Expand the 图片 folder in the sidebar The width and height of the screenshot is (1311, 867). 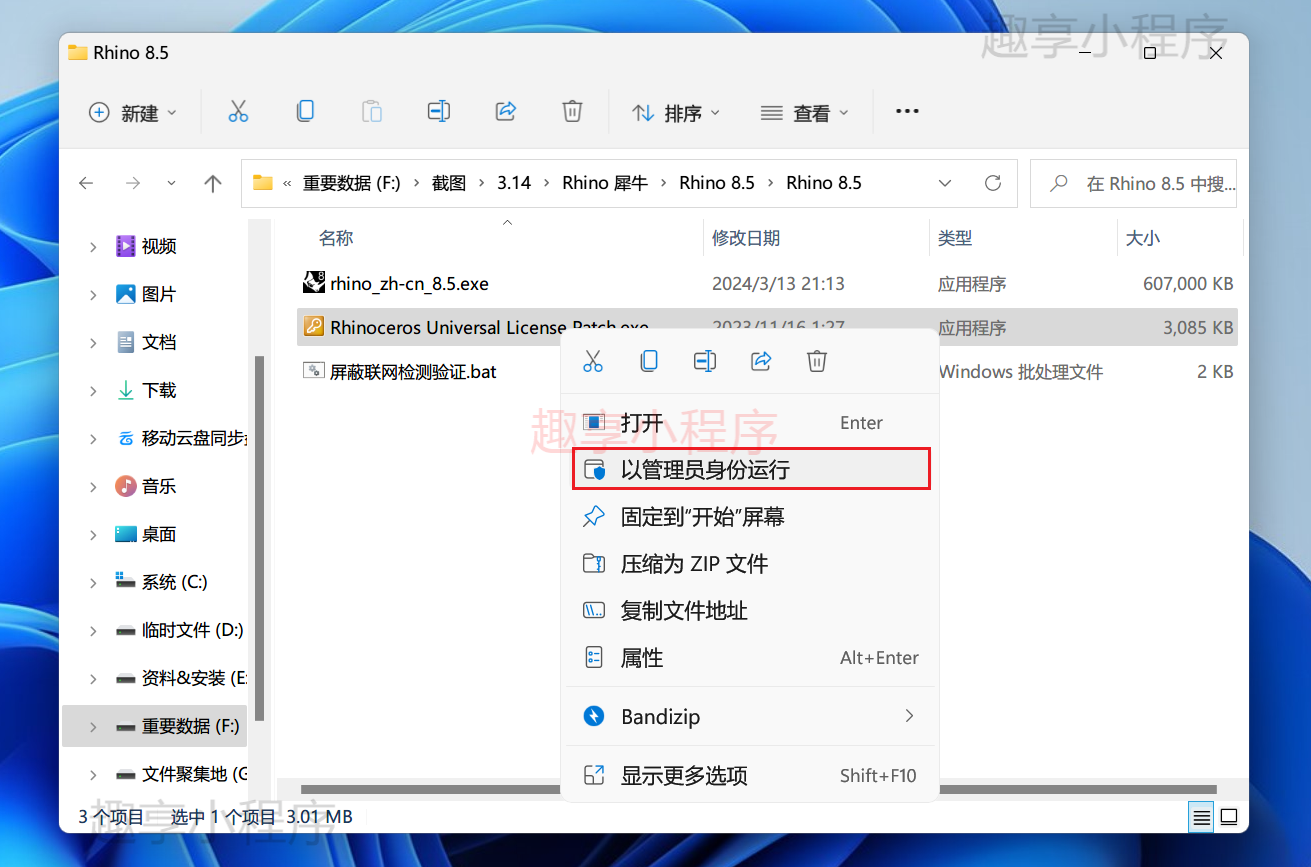coord(93,294)
